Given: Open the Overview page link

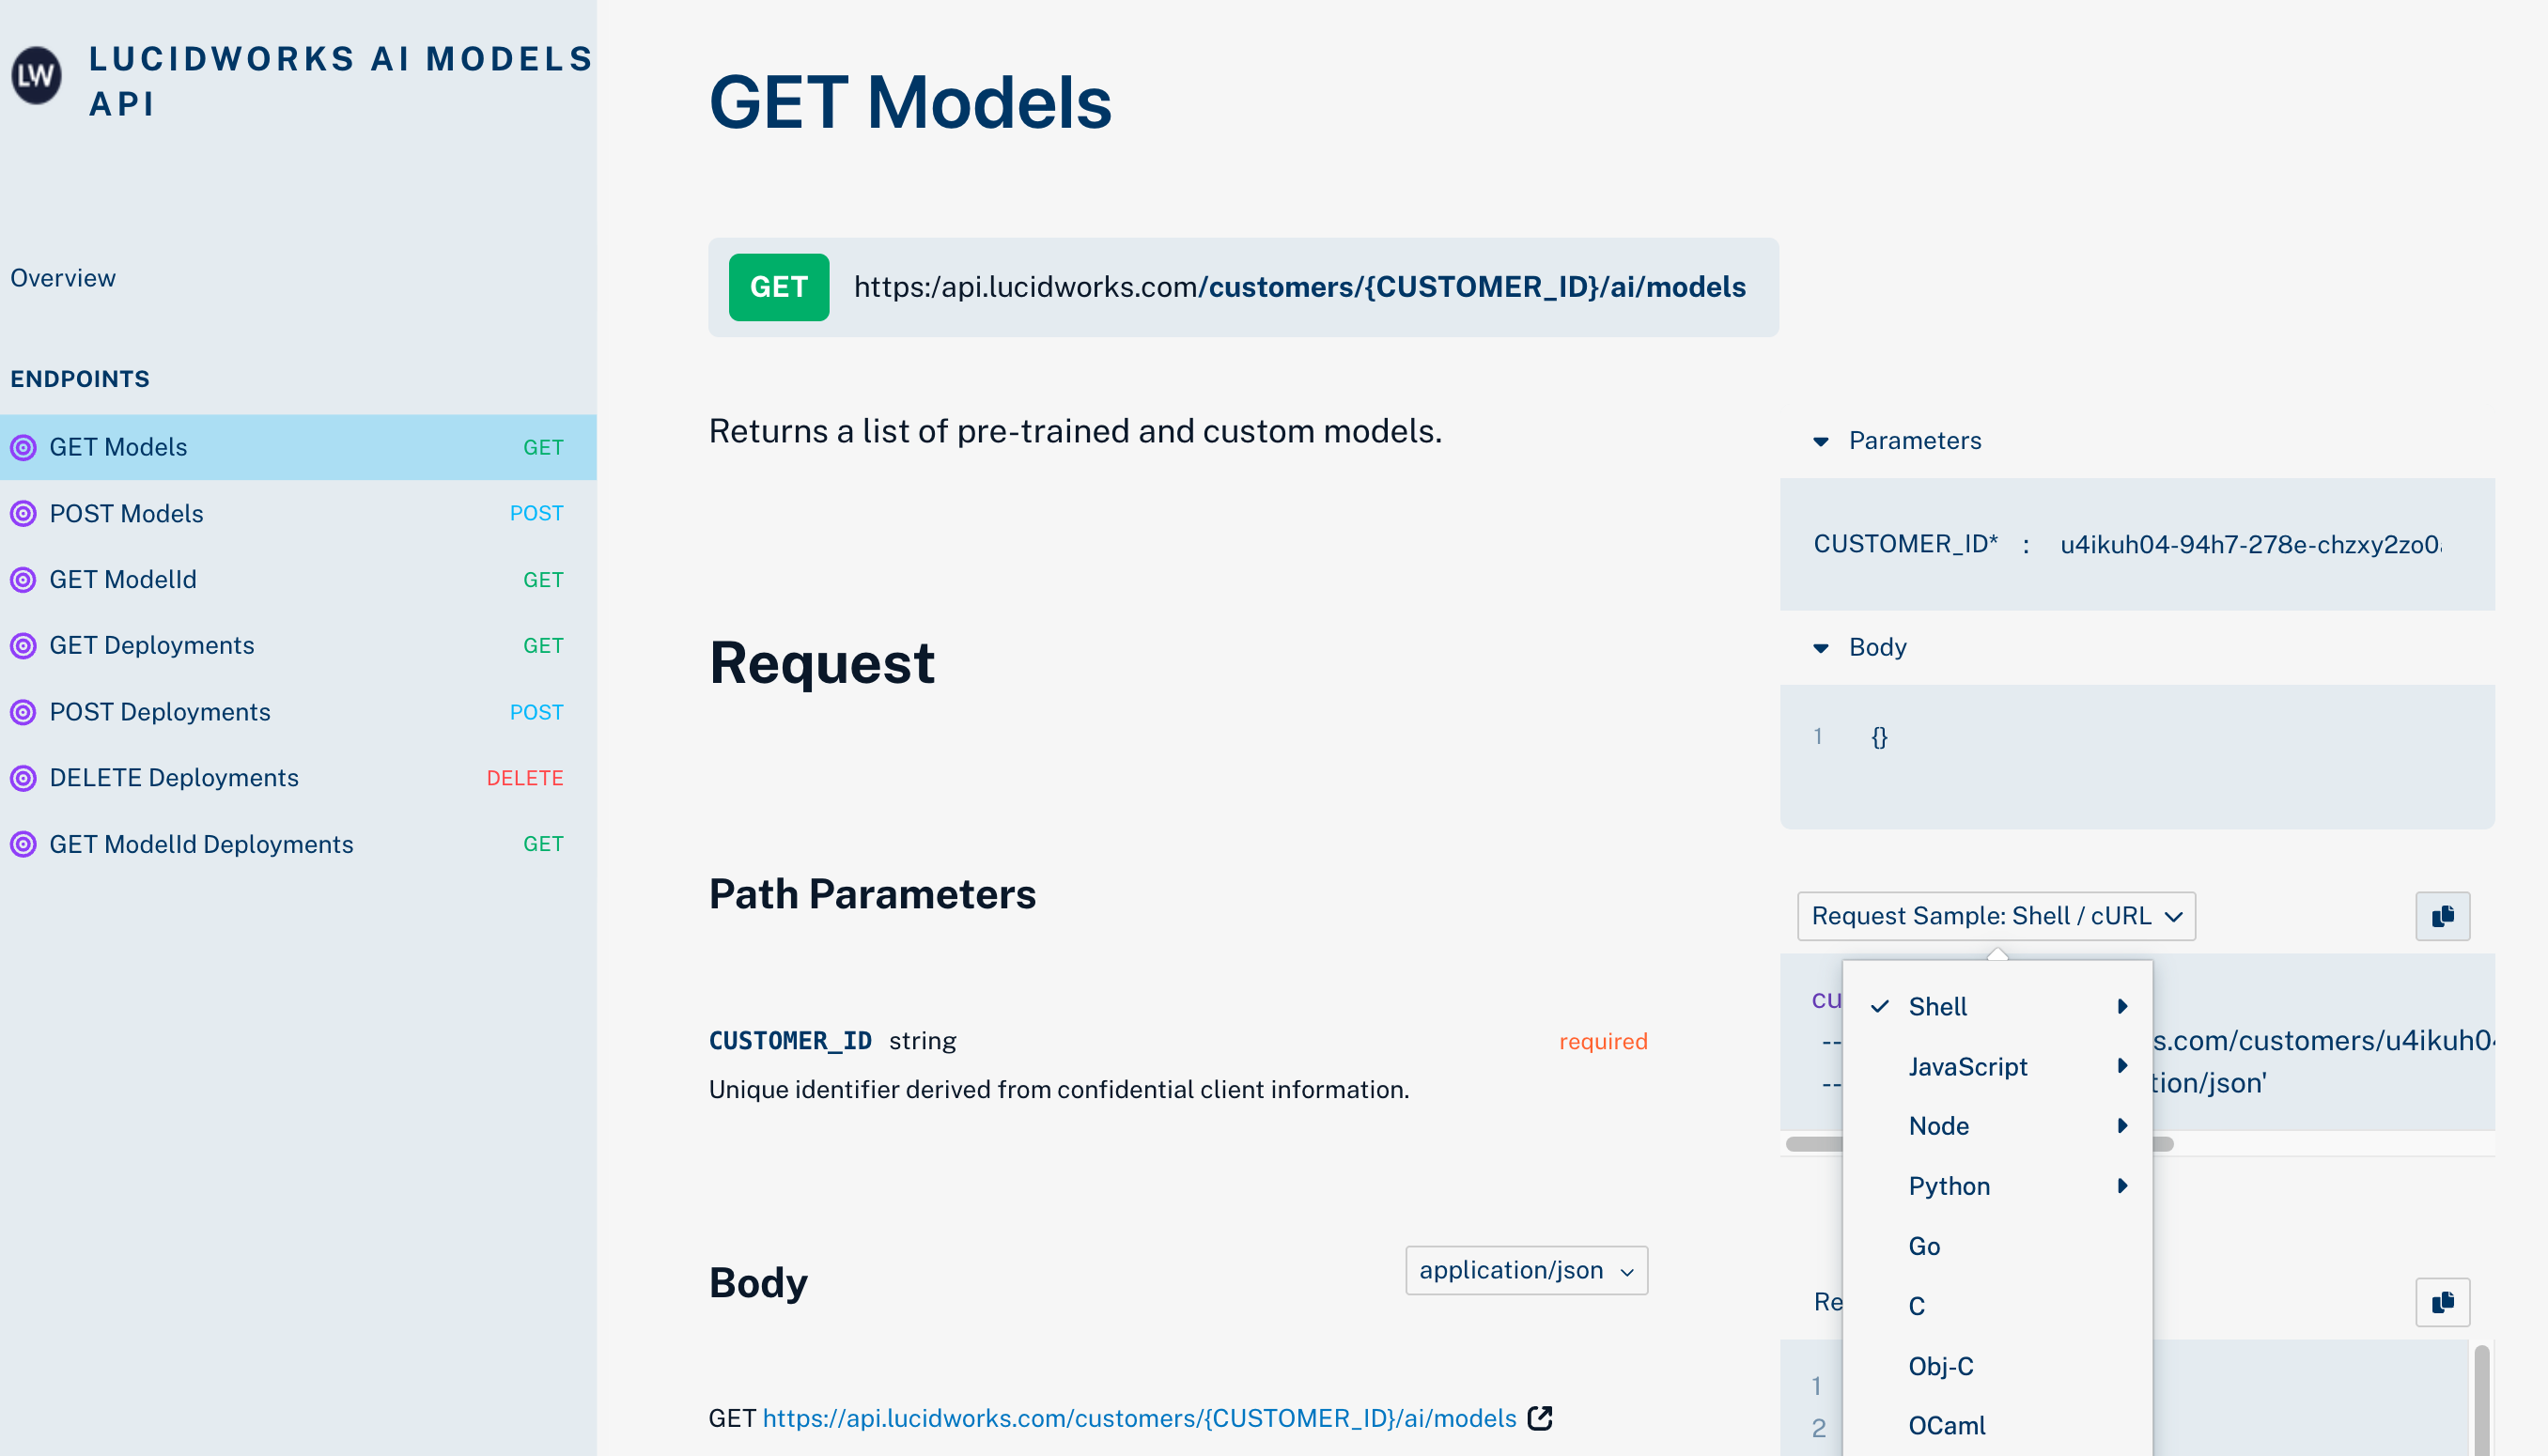Looking at the screenshot, I should tap(63, 278).
